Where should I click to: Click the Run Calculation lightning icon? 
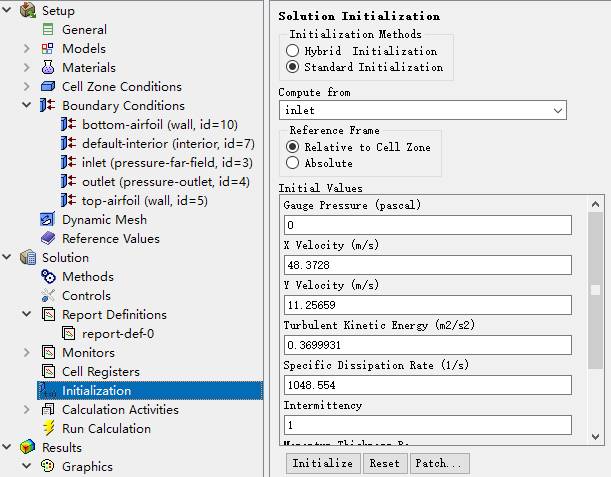[x=48, y=428]
